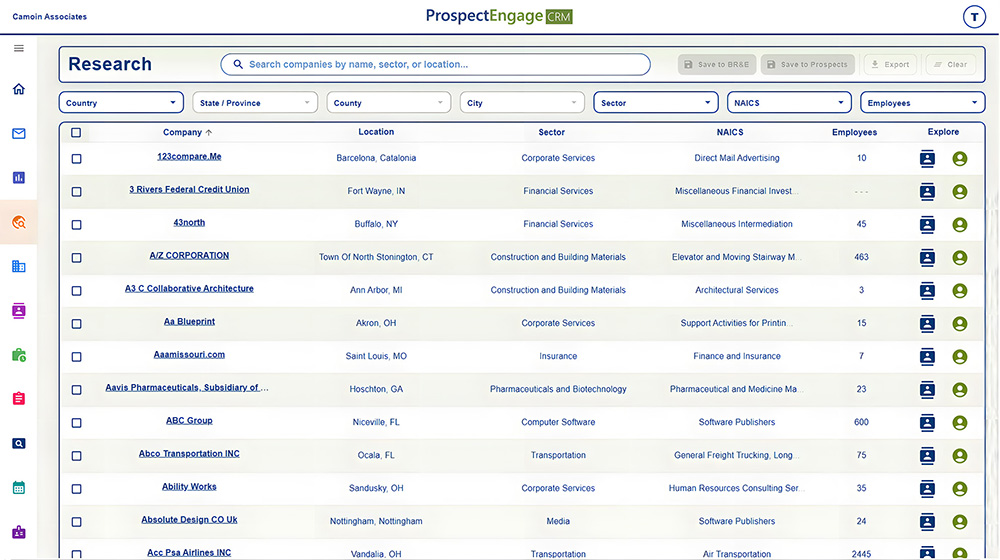Expand the NAICS filter dropdown
Viewport: 1000px width, 560px height.
point(789,103)
